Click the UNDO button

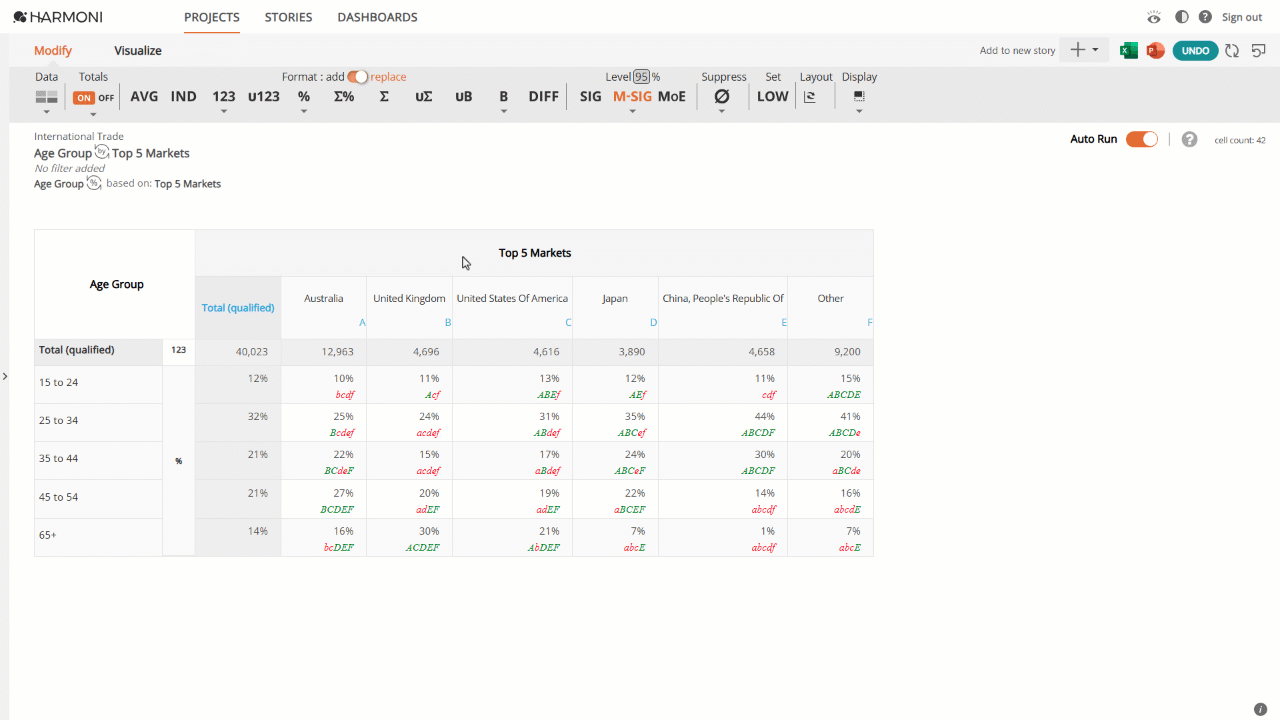1195,50
